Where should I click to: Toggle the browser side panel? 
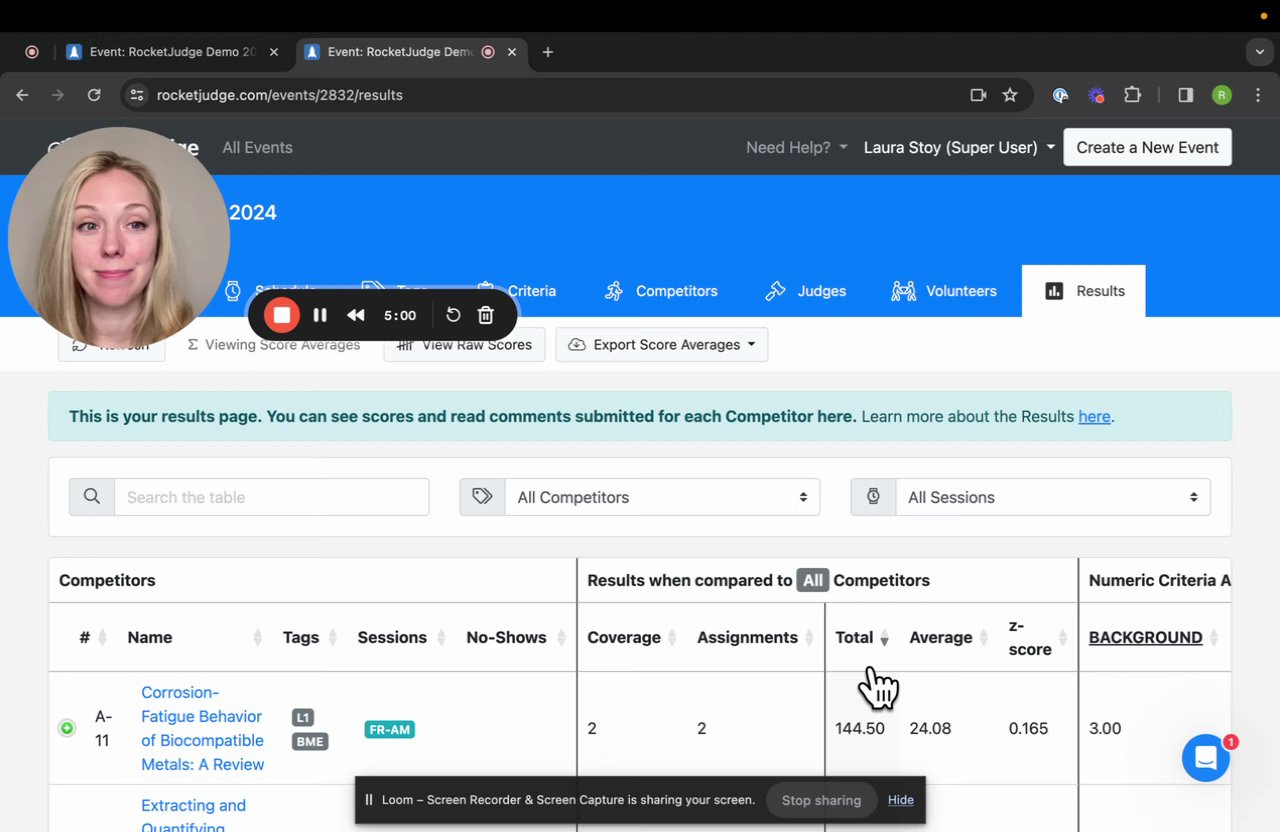(x=1186, y=95)
